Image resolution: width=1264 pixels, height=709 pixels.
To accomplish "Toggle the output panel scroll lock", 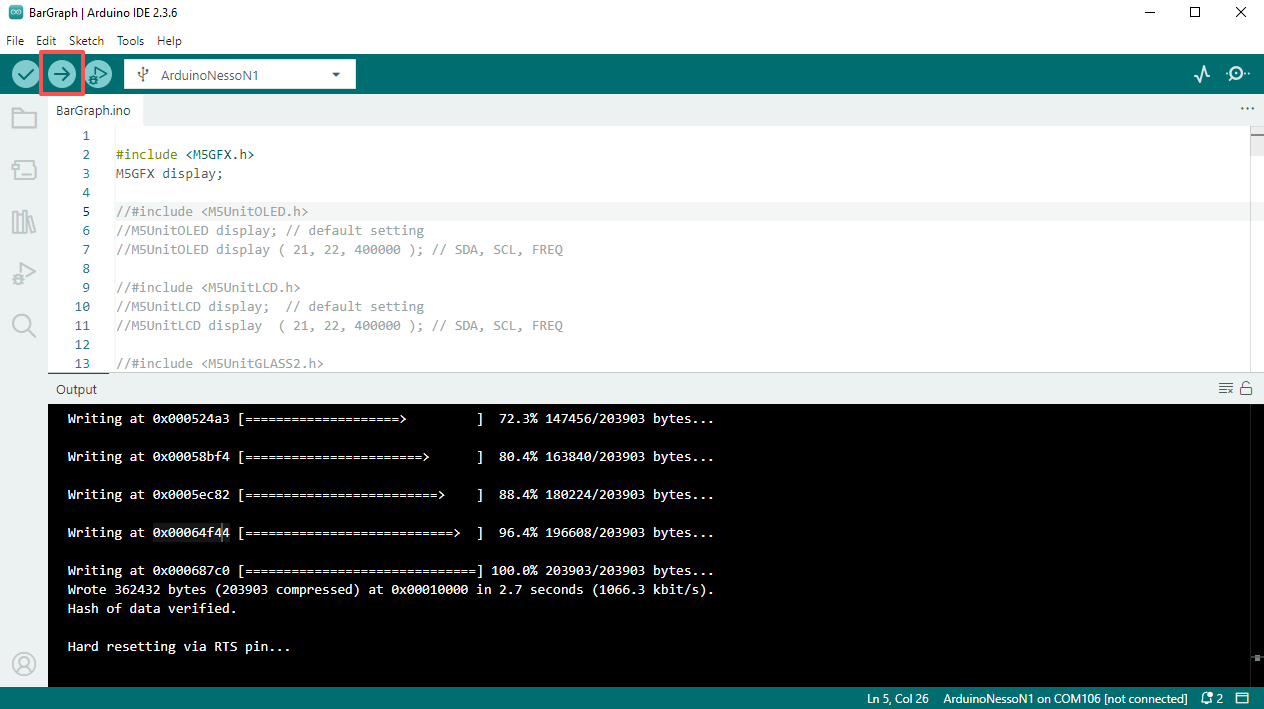I will pyautogui.click(x=1246, y=389).
